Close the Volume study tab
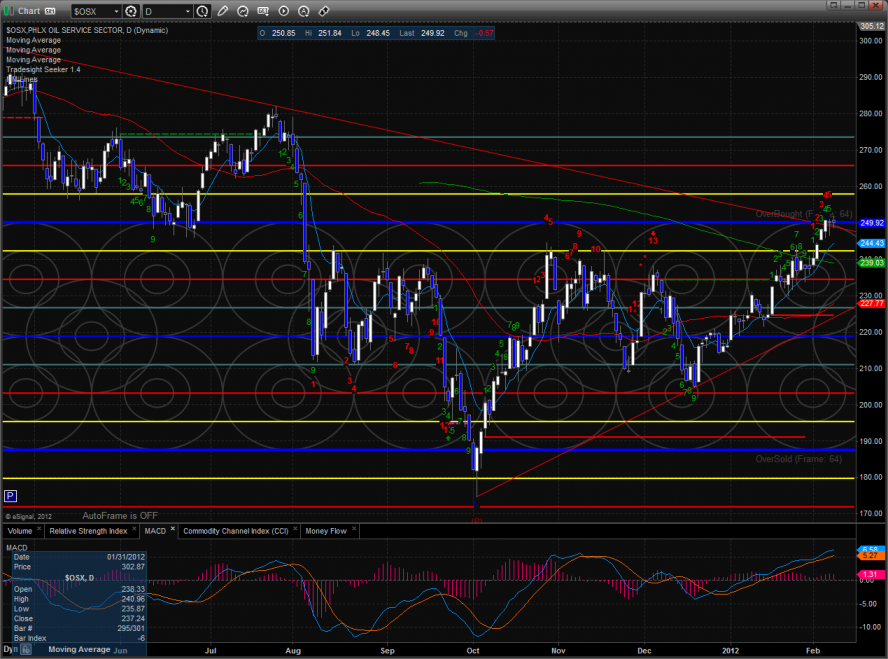 [39, 529]
